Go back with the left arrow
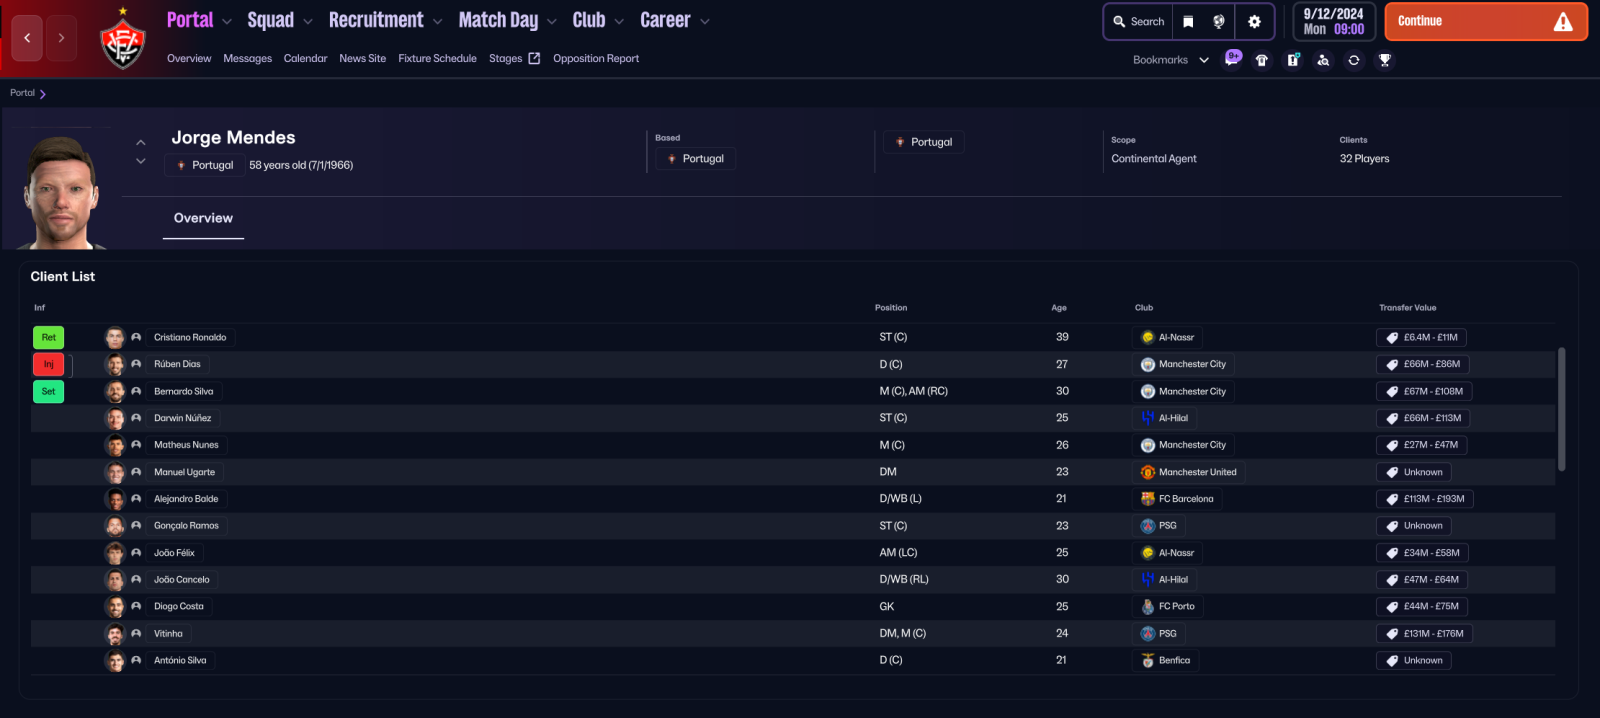This screenshot has width=1600, height=718. 27,38
